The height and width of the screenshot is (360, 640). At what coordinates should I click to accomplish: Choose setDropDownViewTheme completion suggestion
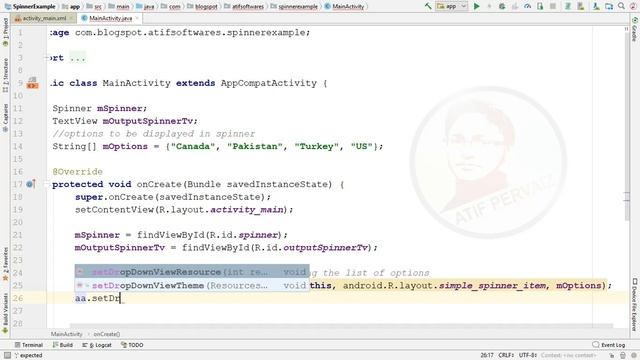(192, 285)
